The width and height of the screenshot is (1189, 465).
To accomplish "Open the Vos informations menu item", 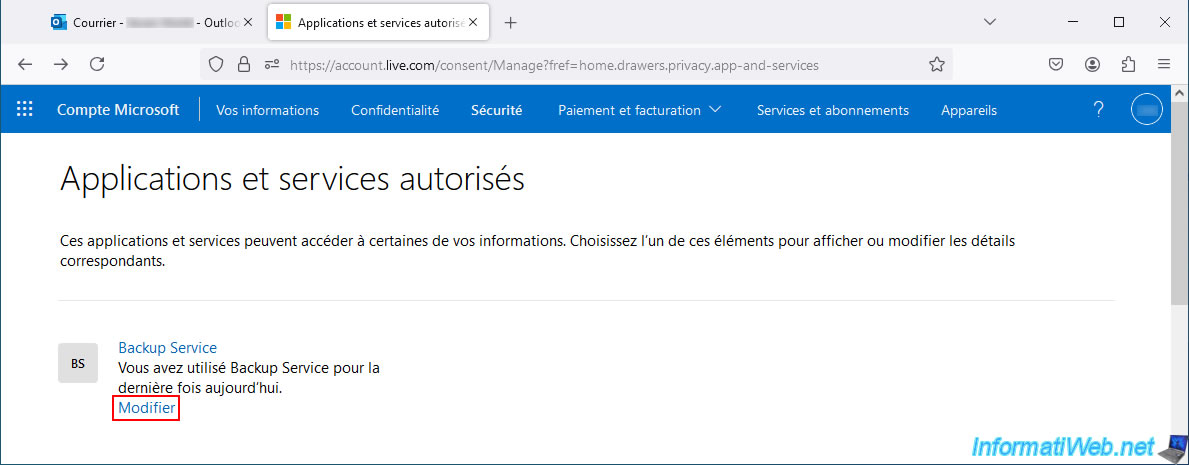I will click(x=268, y=110).
